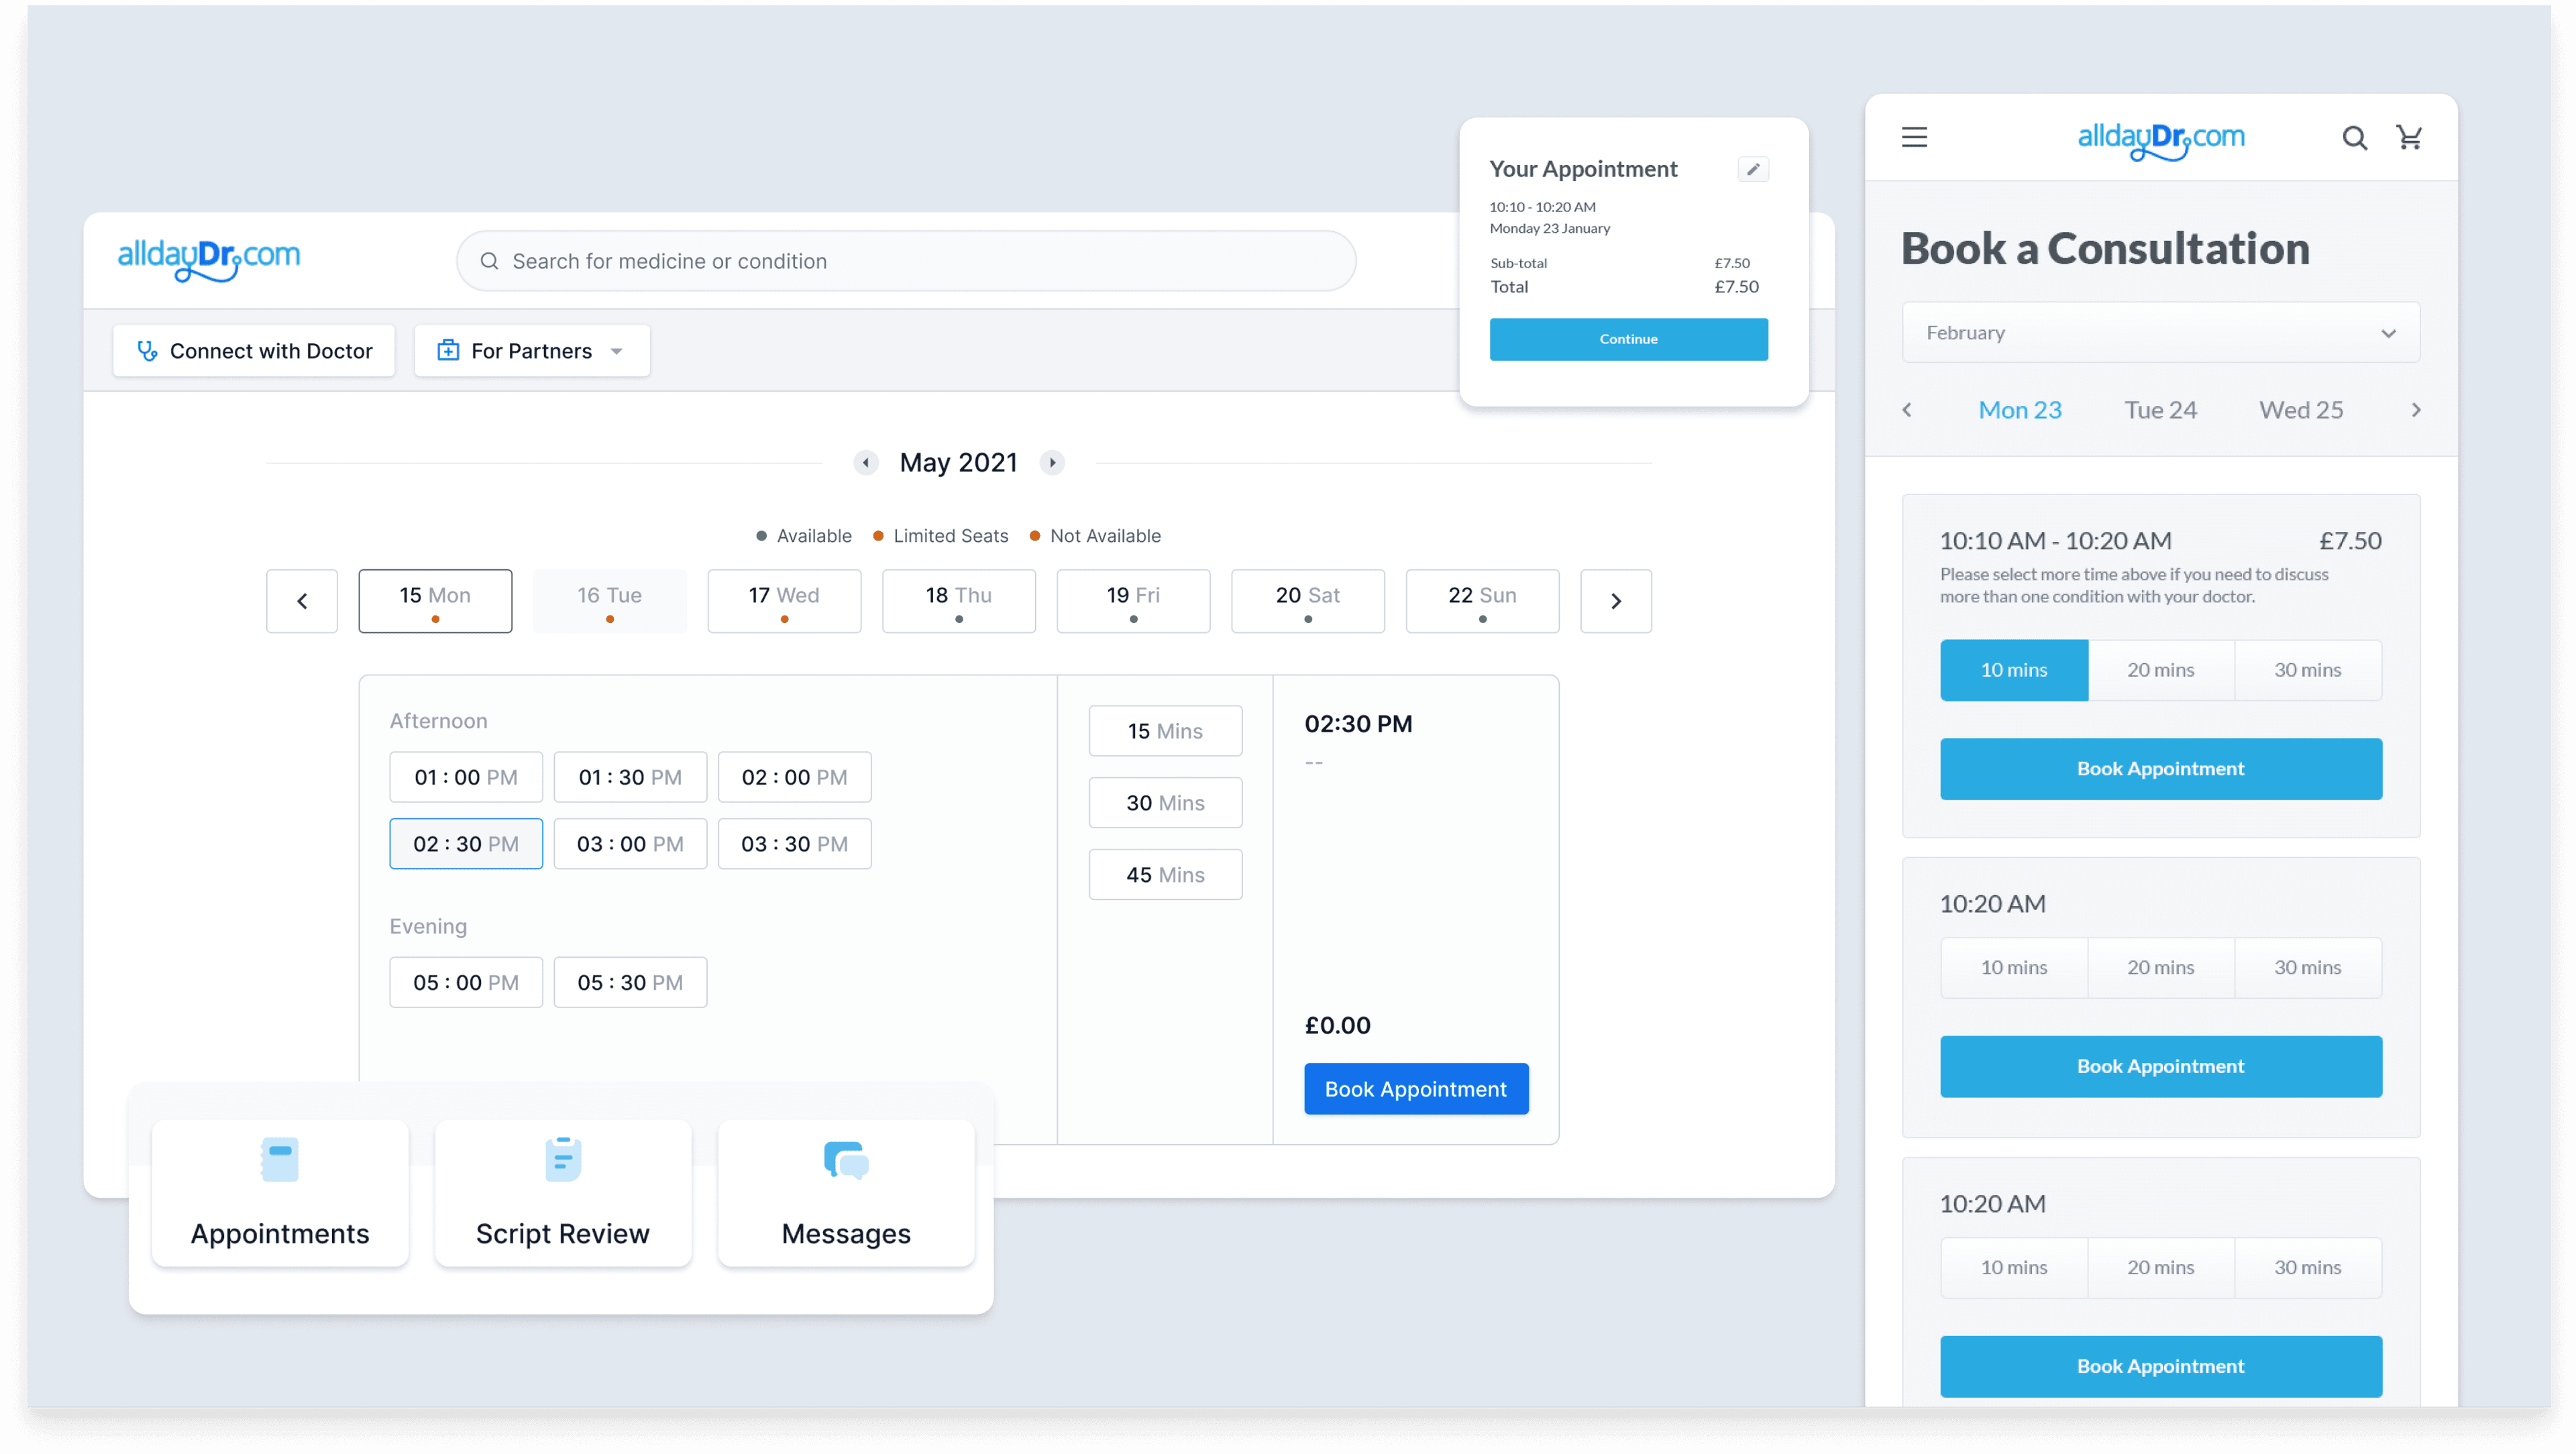Click the alldayDr.com logo in desktop header
Image resolution: width=2576 pixels, height=1454 pixels.
click(x=209, y=260)
